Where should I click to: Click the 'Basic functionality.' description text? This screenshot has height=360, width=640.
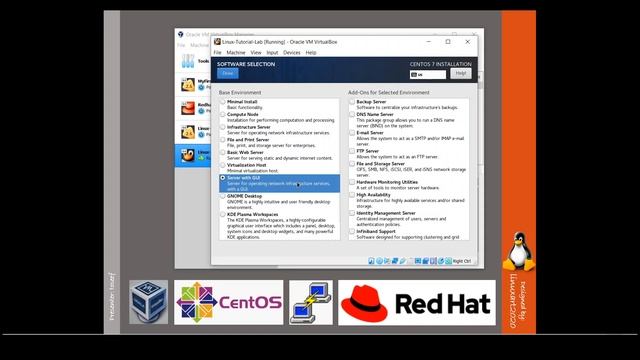pos(245,107)
